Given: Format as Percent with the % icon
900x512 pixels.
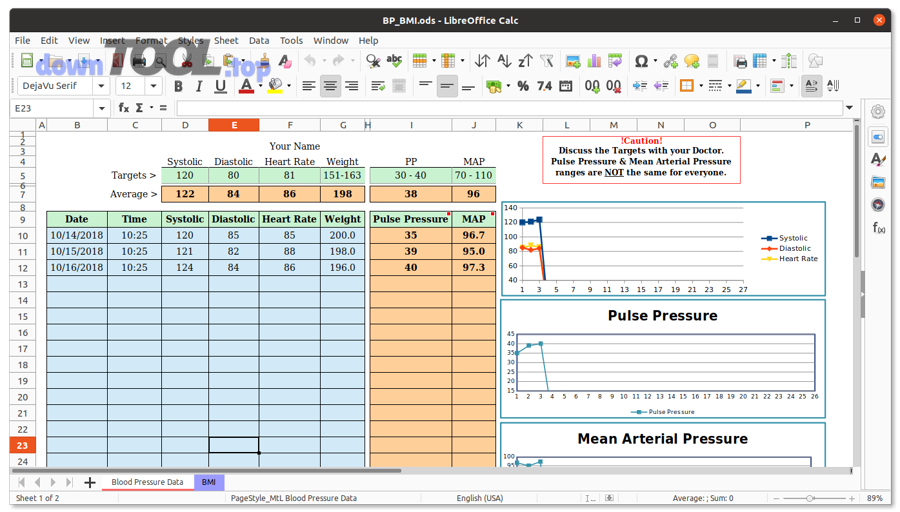Looking at the screenshot, I should (x=523, y=86).
